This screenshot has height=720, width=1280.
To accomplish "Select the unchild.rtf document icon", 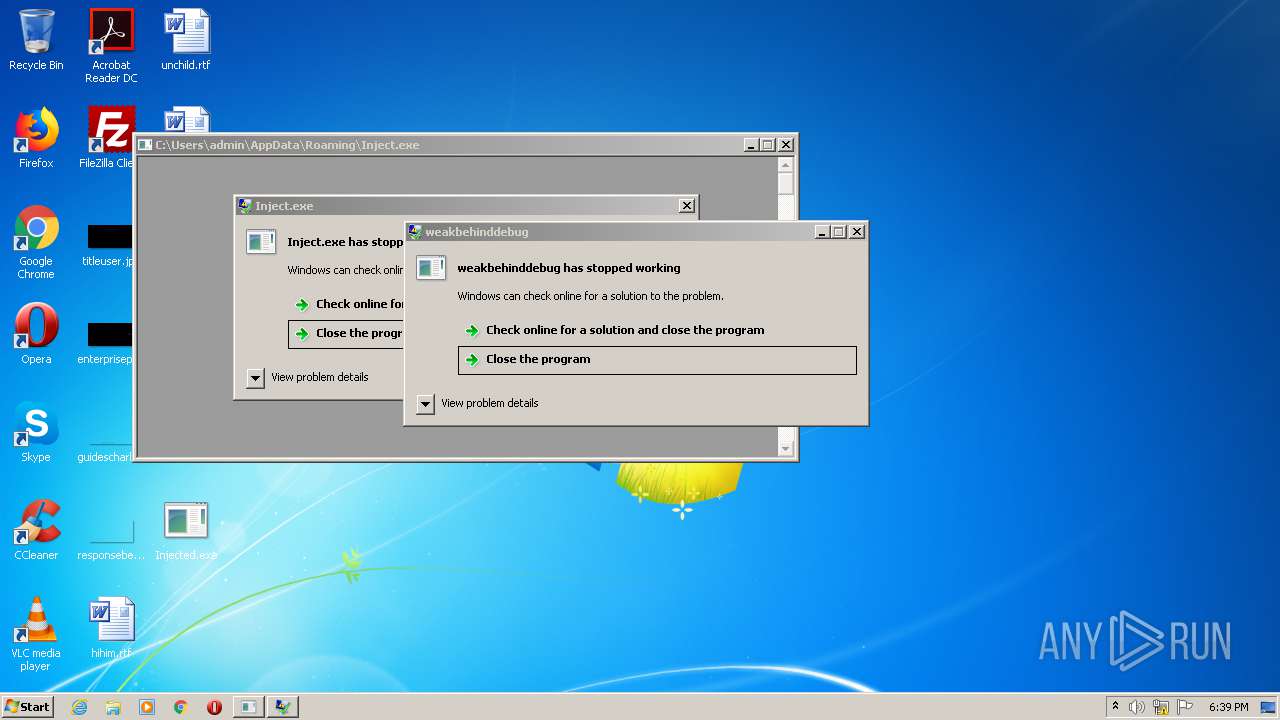I will click(186, 40).
